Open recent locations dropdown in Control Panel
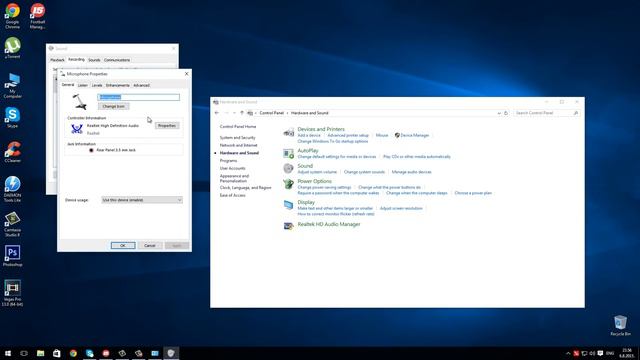The image size is (640, 360). (234, 113)
